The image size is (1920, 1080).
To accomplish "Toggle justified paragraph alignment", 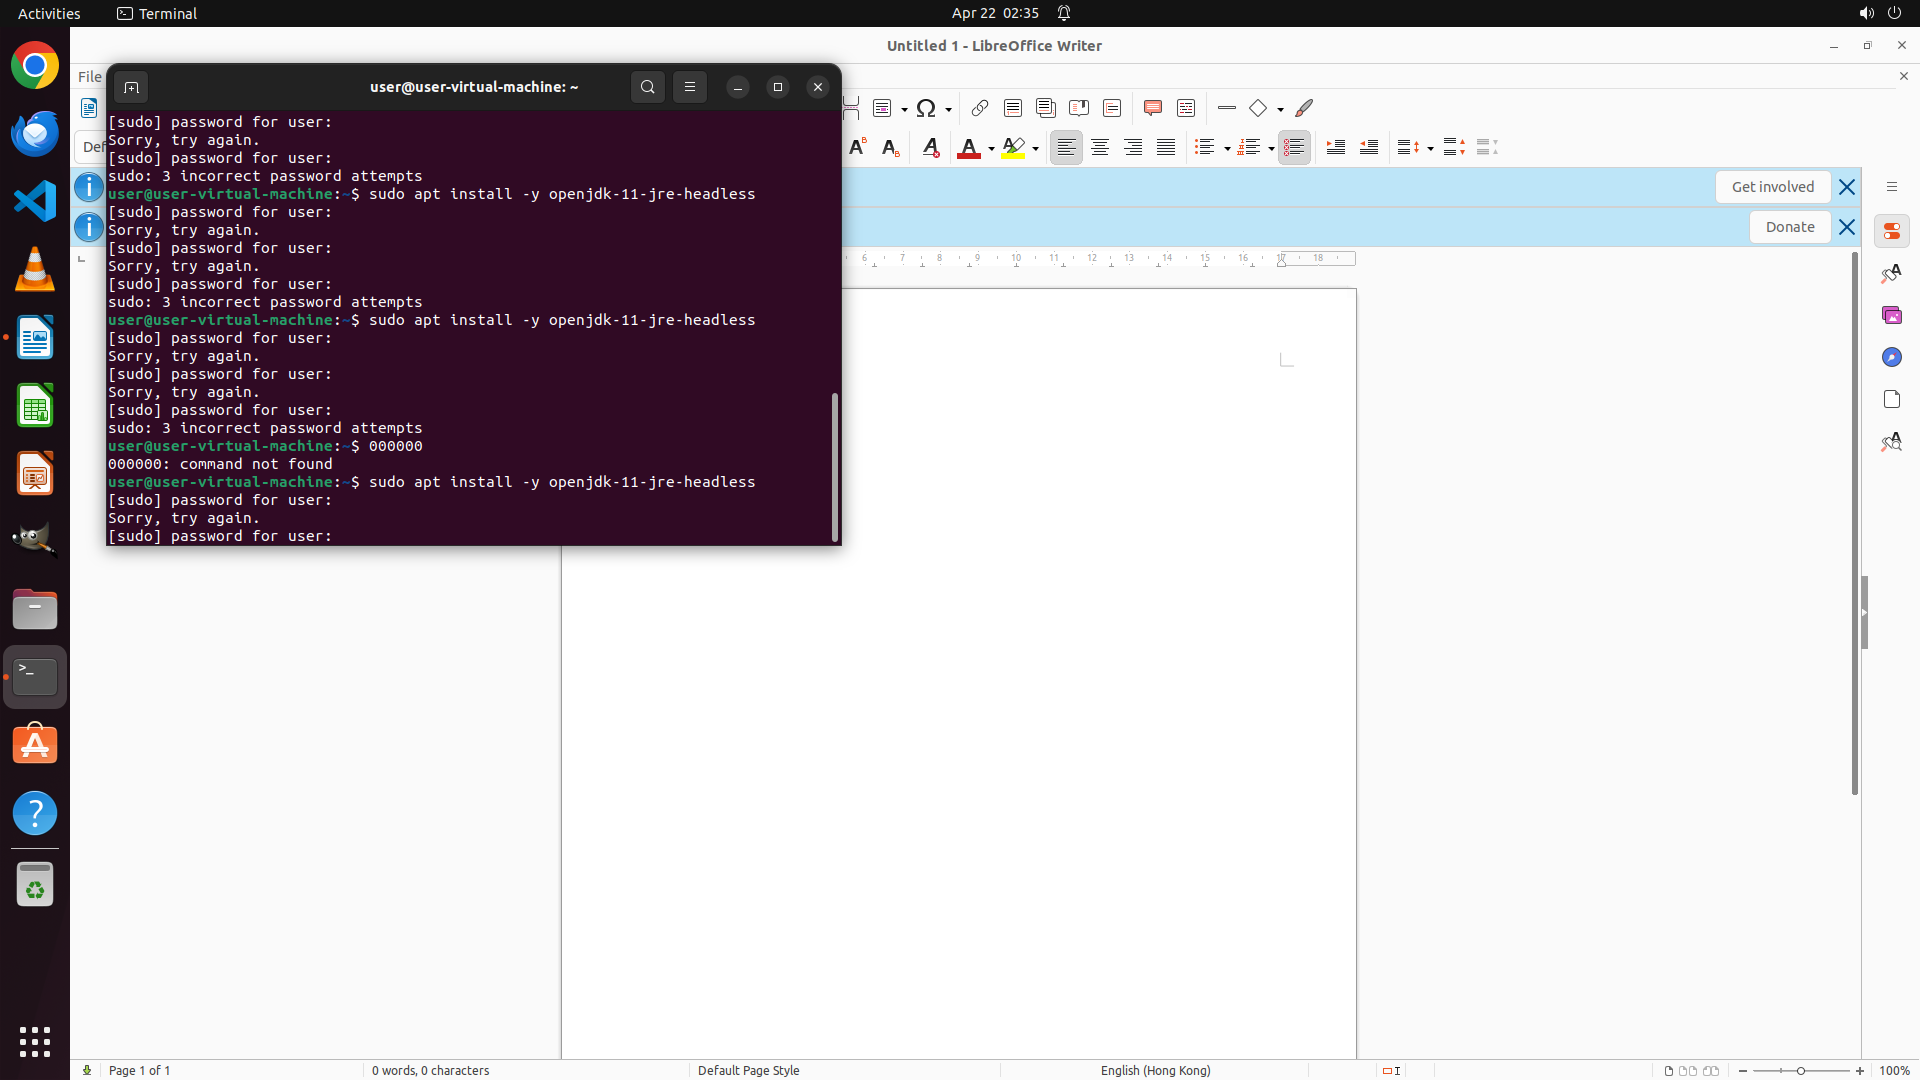I will [1165, 147].
